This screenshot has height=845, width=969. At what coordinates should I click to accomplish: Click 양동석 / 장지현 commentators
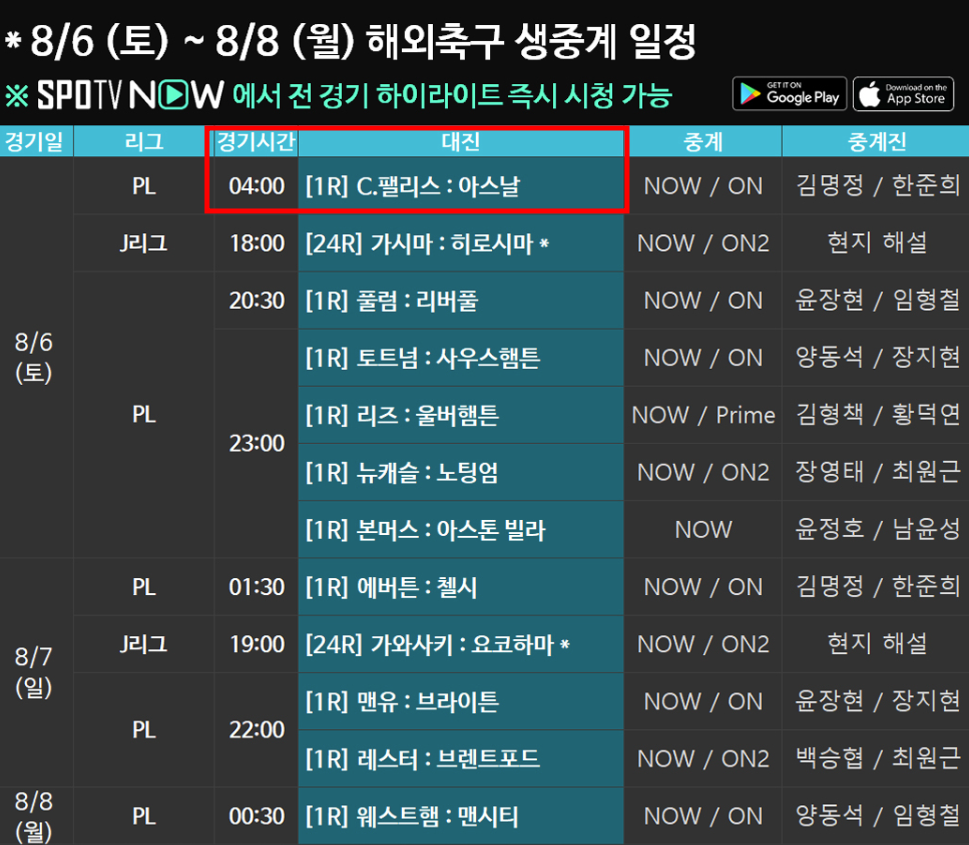(x=877, y=357)
